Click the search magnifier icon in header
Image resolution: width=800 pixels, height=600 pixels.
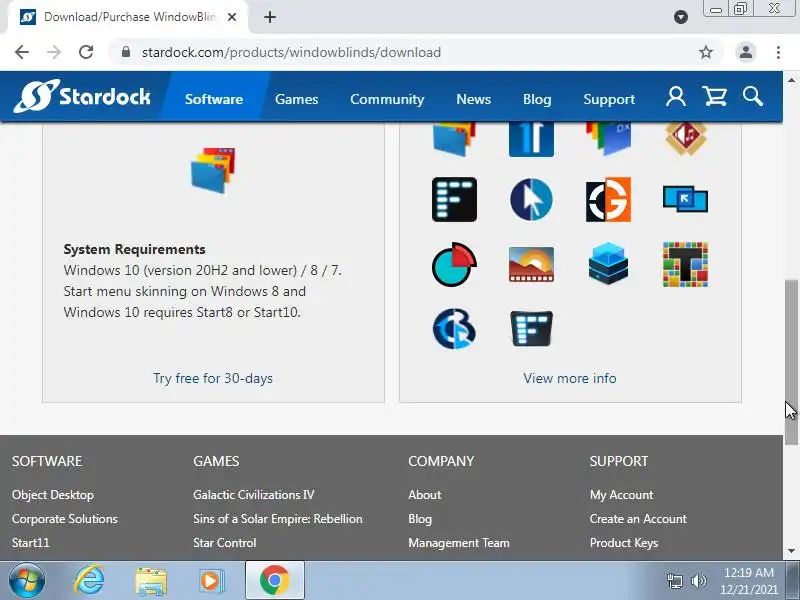(753, 96)
